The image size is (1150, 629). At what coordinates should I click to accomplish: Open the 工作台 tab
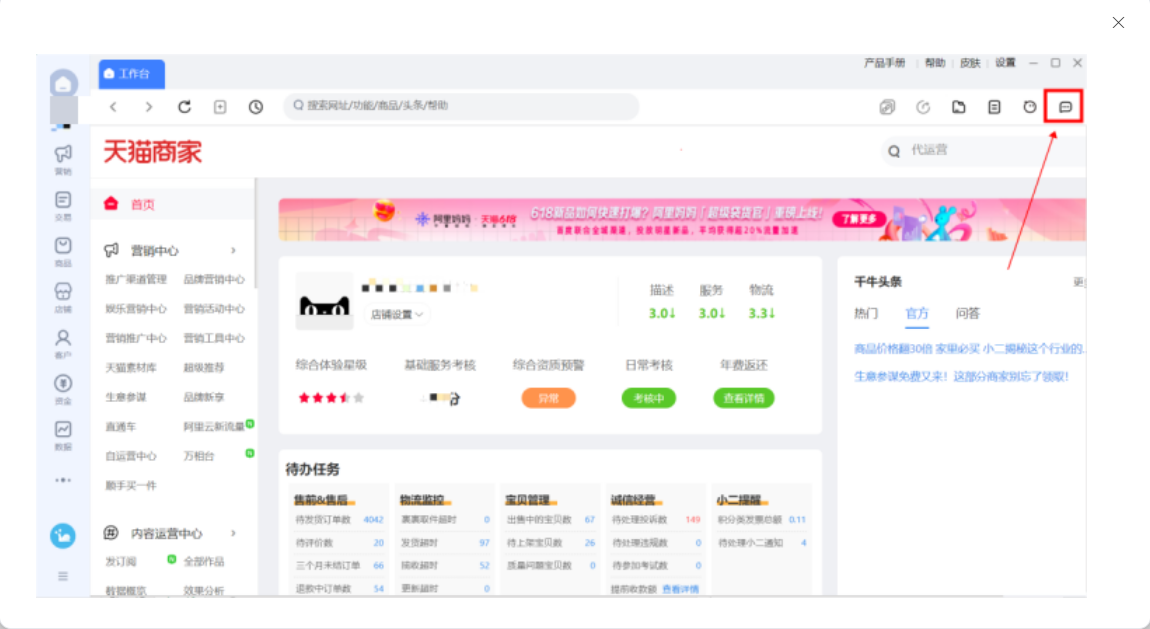coord(132,74)
